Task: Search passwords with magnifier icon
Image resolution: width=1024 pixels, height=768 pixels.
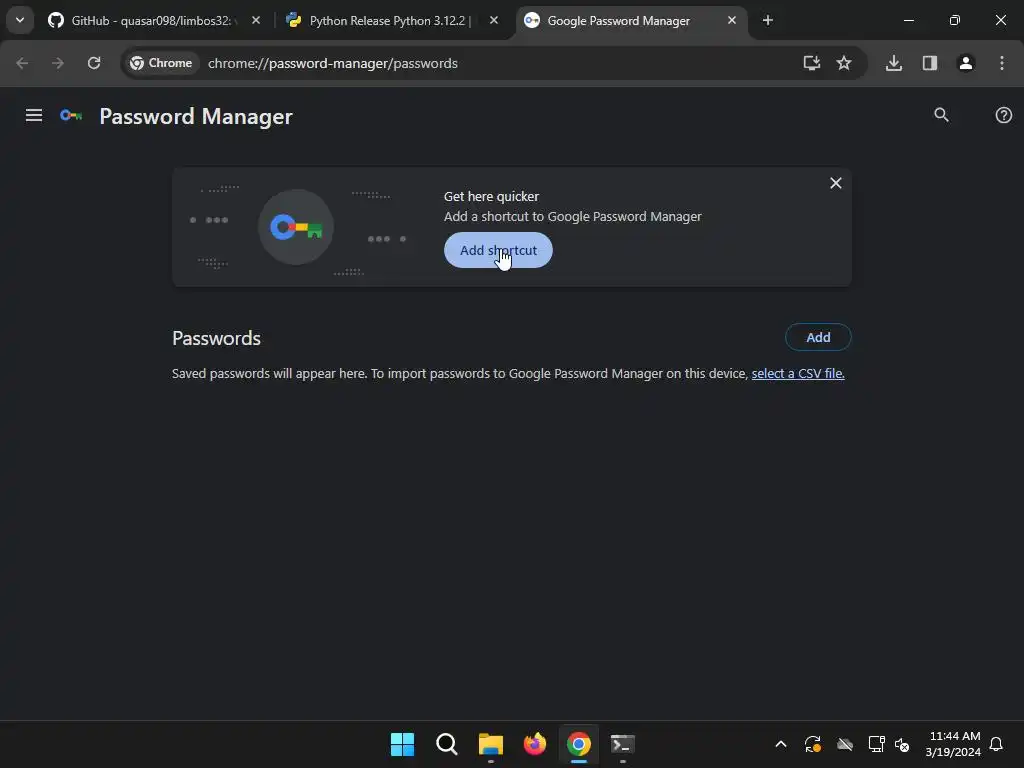Action: [x=941, y=116]
